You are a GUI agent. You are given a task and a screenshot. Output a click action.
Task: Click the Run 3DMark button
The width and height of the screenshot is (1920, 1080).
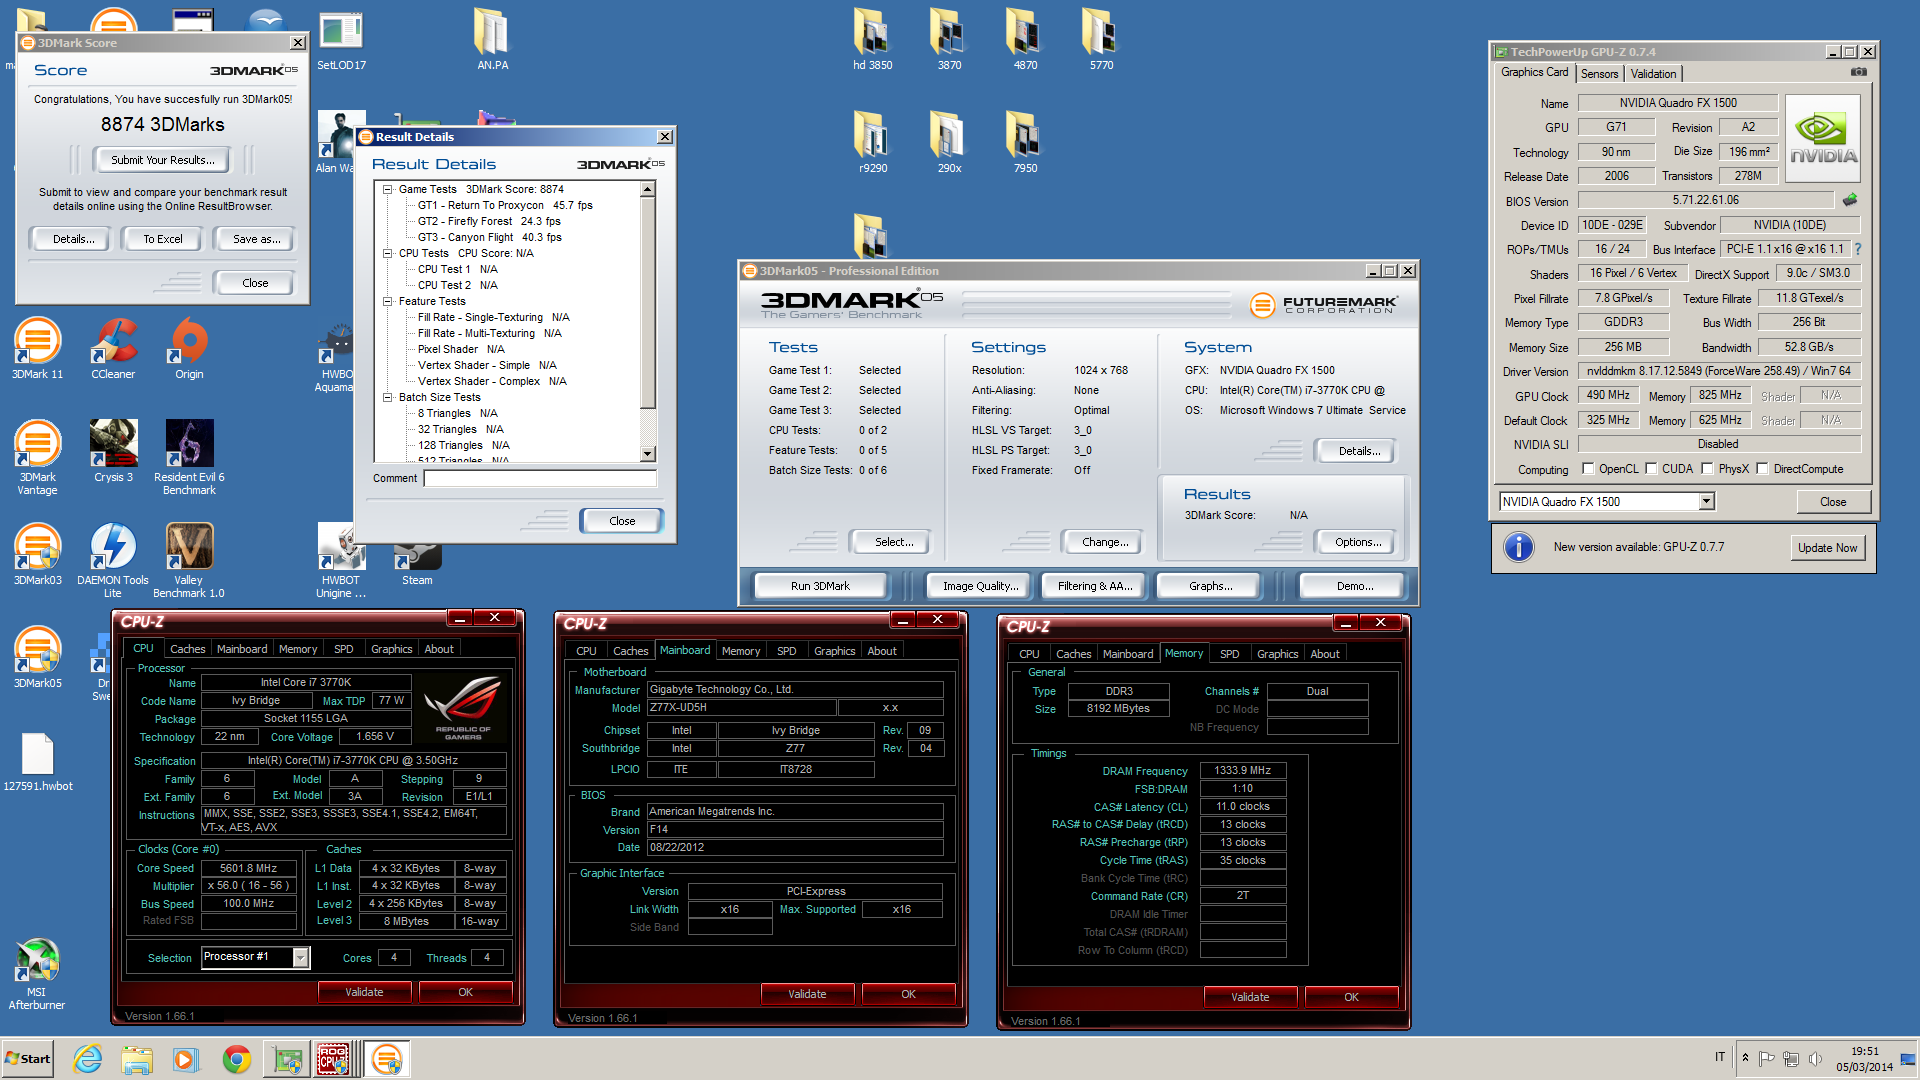pos(820,586)
